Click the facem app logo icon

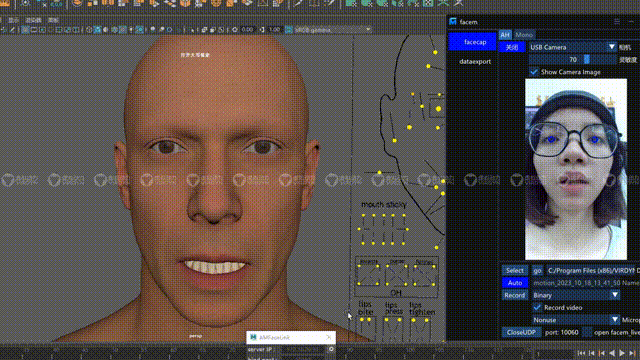tap(453, 22)
